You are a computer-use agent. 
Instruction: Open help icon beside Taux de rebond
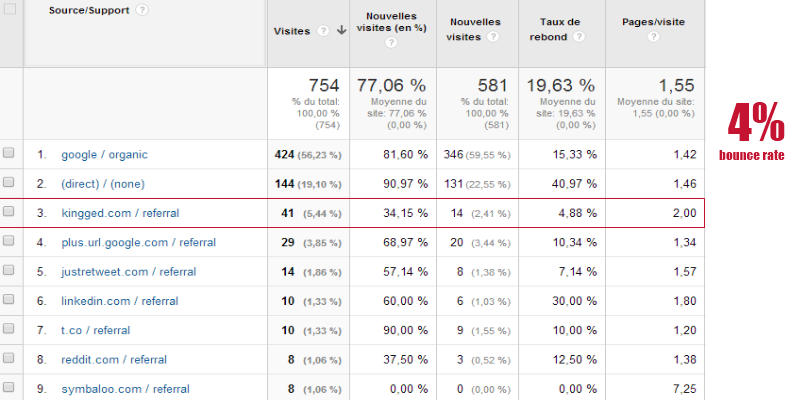click(579, 37)
